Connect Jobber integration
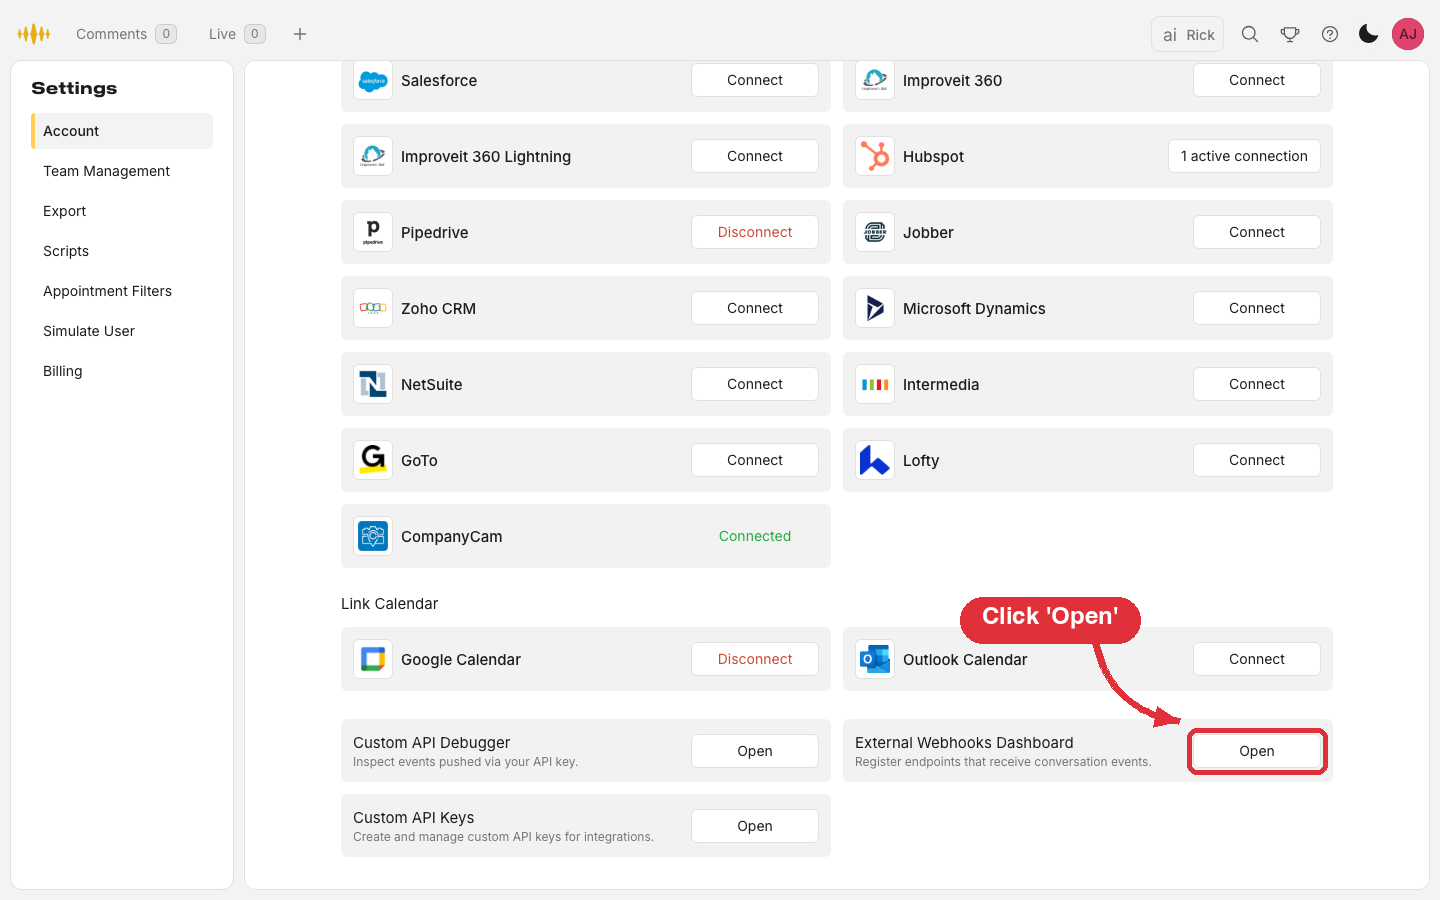Screen dimensions: 1440x900 [1257, 232]
